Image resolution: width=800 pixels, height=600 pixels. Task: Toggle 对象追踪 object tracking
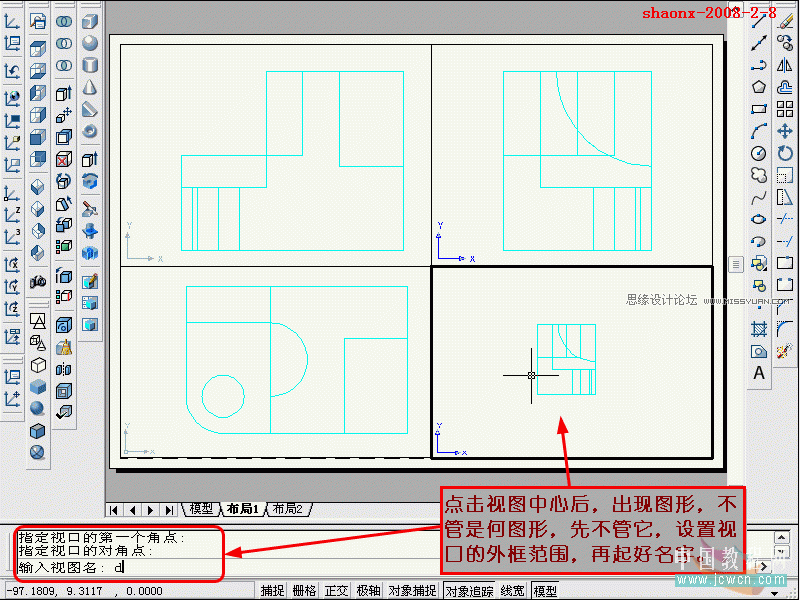coord(470,591)
